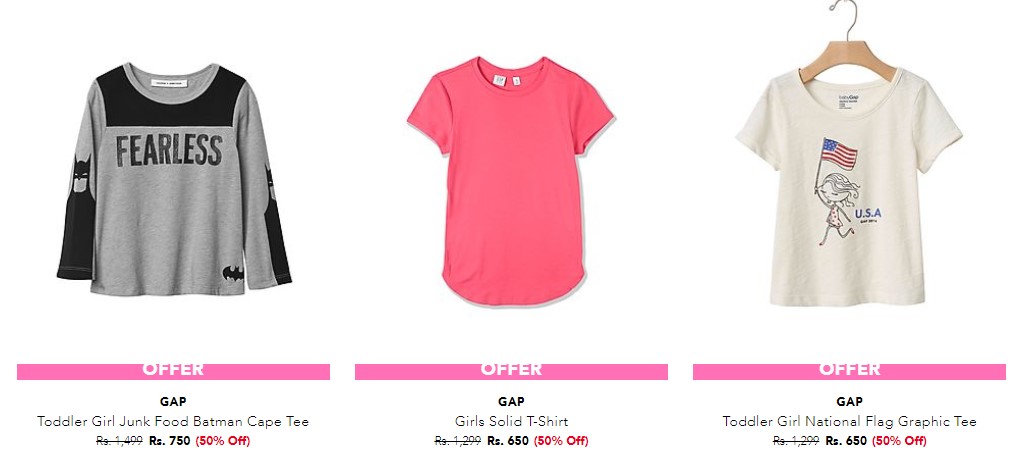Image resolution: width=1025 pixels, height=463 pixels.
Task: Select GAP brand name under flag graphic tee
Action: click(x=849, y=402)
